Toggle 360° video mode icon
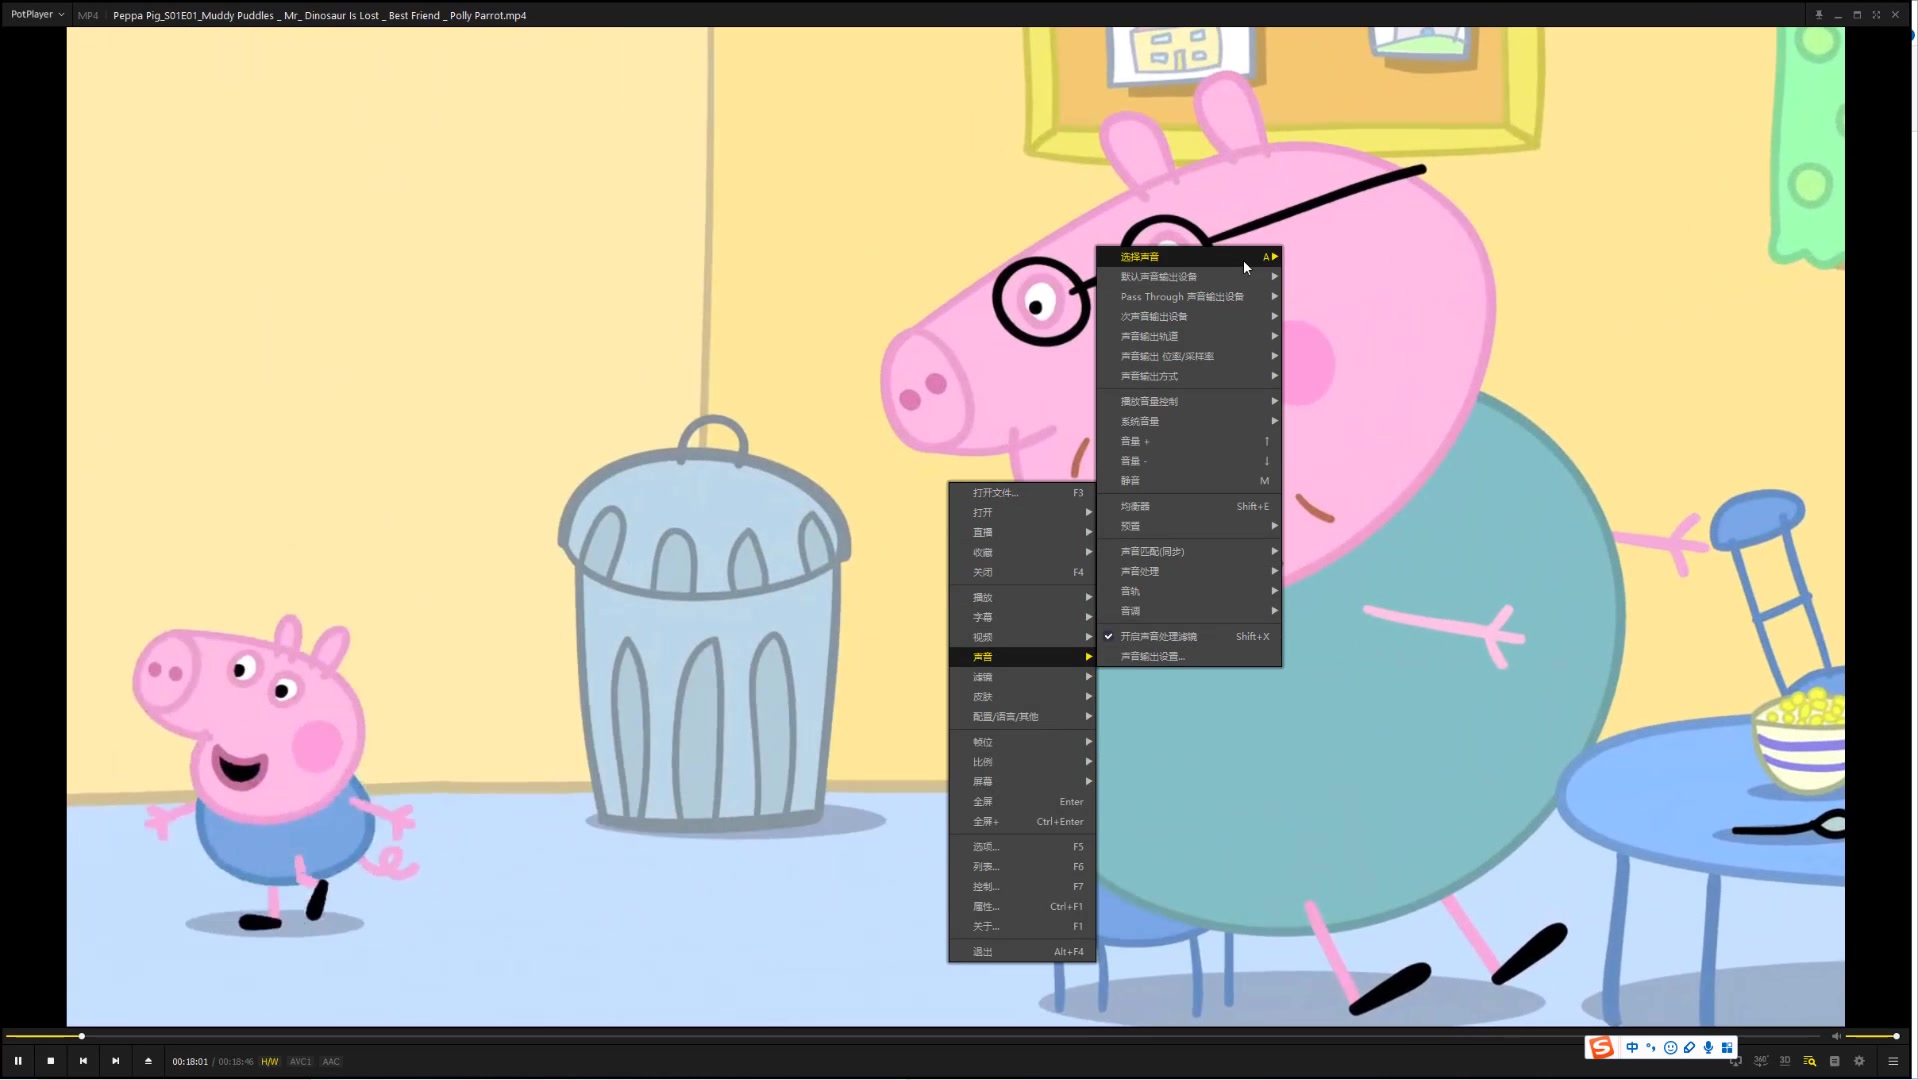Image resolution: width=1918 pixels, height=1080 pixels. [1761, 1061]
